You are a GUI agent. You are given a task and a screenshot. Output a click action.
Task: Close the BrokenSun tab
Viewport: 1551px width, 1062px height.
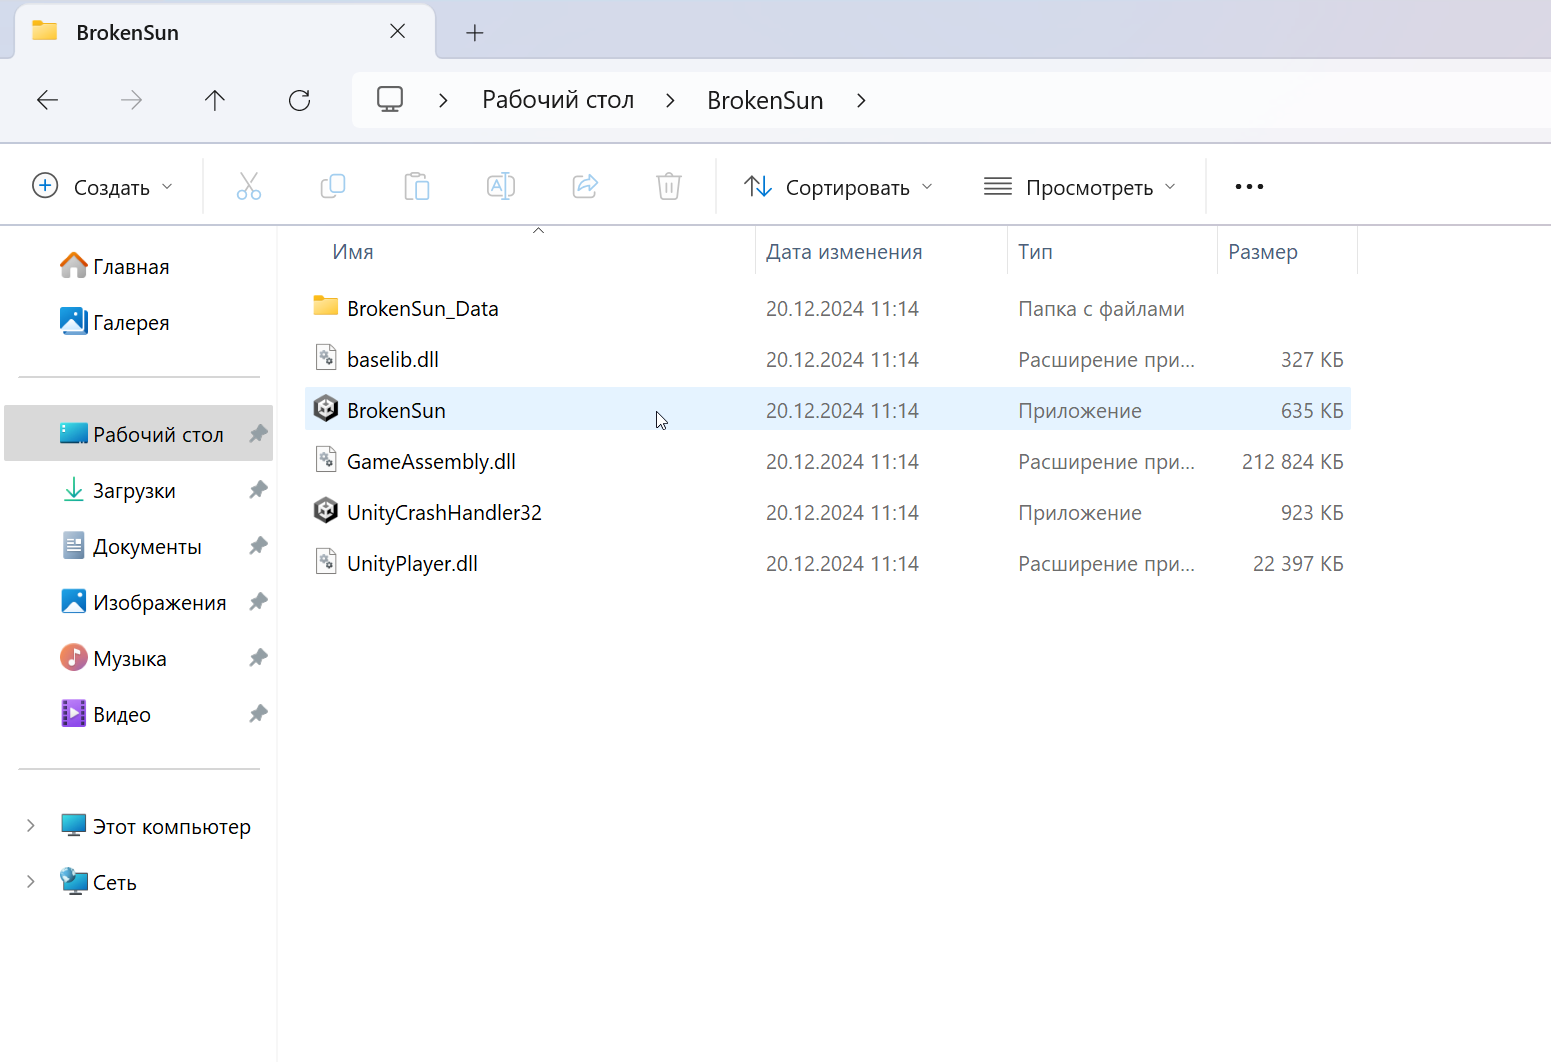tap(398, 32)
